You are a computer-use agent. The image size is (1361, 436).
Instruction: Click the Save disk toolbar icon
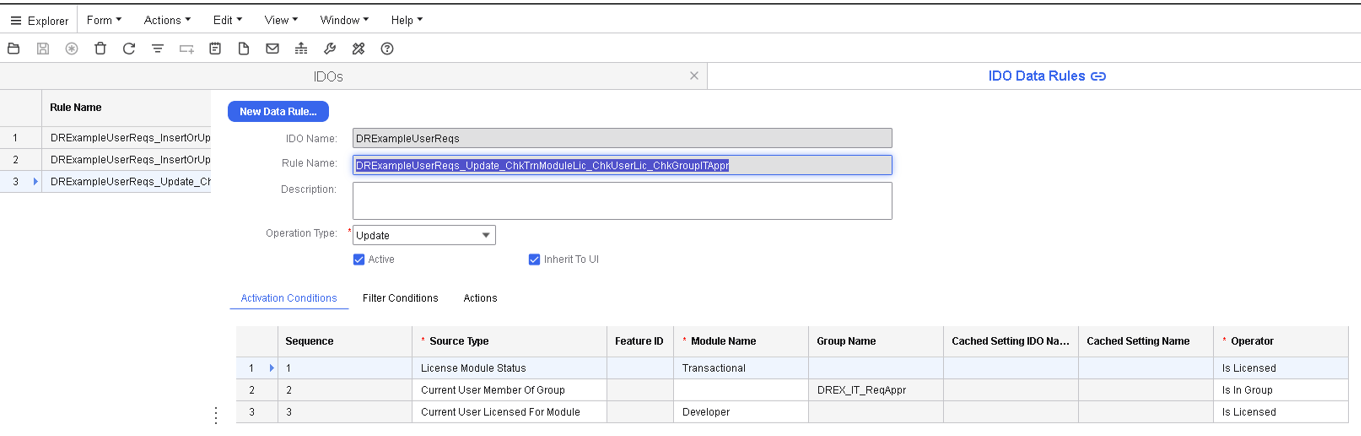(43, 49)
